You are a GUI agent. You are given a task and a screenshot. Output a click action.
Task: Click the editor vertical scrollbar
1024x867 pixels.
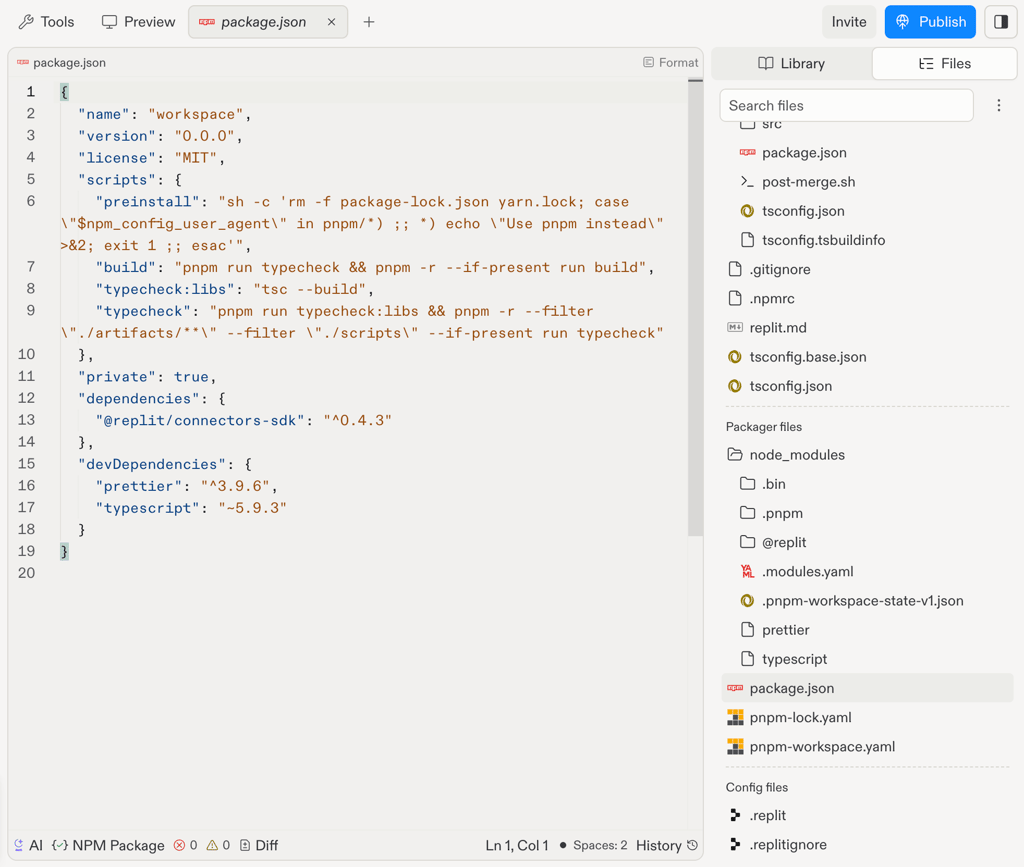(x=696, y=307)
